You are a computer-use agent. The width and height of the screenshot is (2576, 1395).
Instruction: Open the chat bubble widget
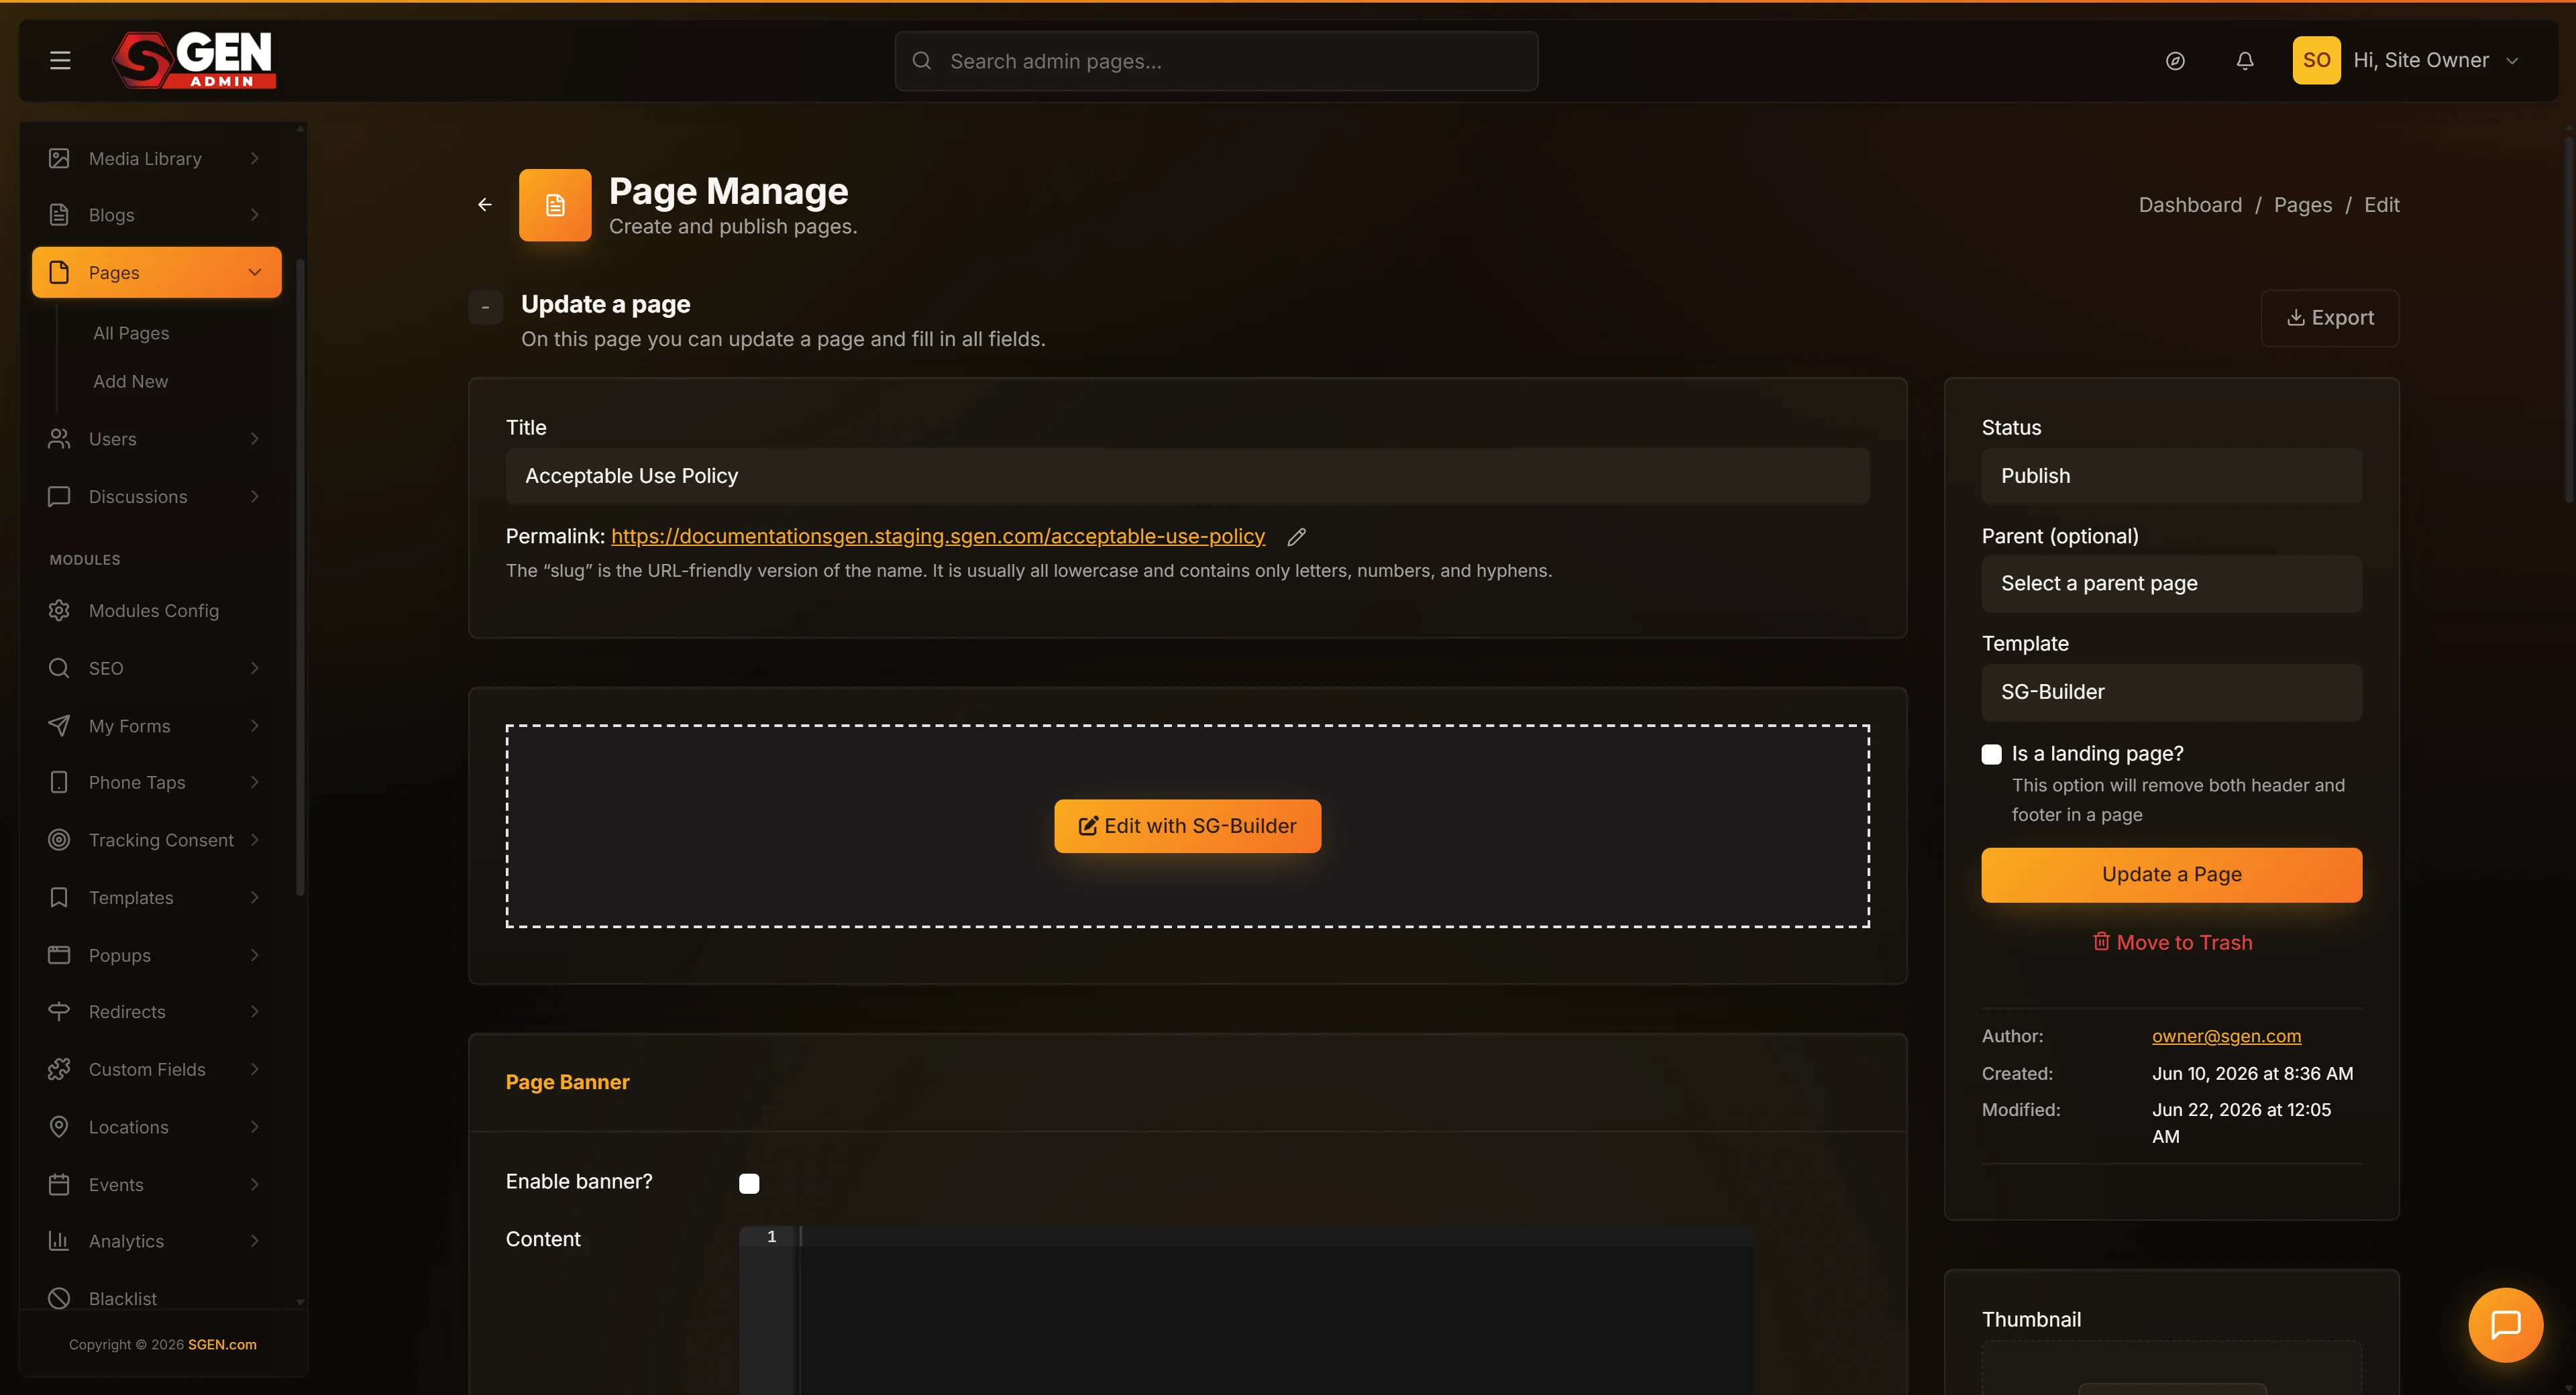coord(2505,1325)
